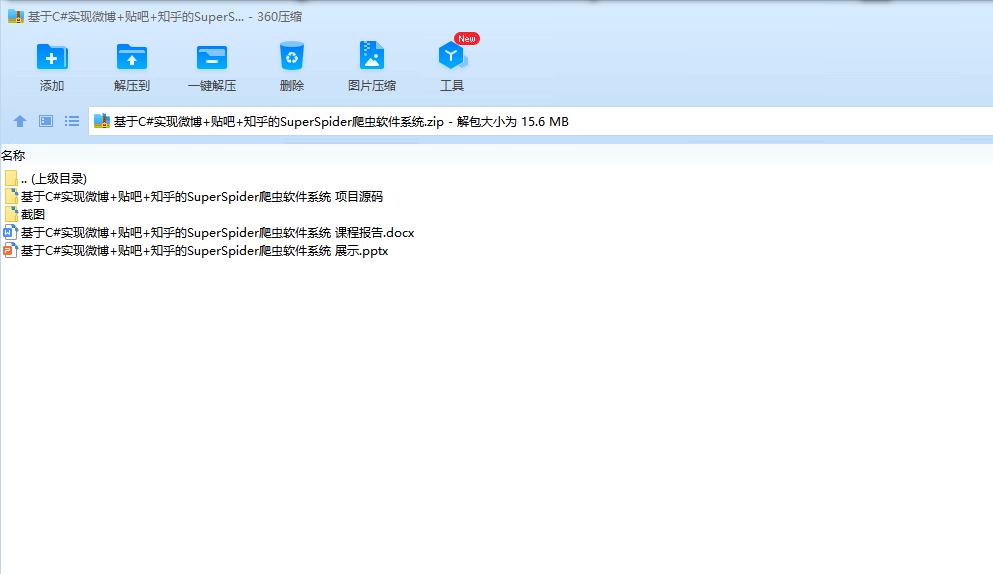993x574 pixels.
Task: Switch to the list view mode button
Action: click(72, 121)
